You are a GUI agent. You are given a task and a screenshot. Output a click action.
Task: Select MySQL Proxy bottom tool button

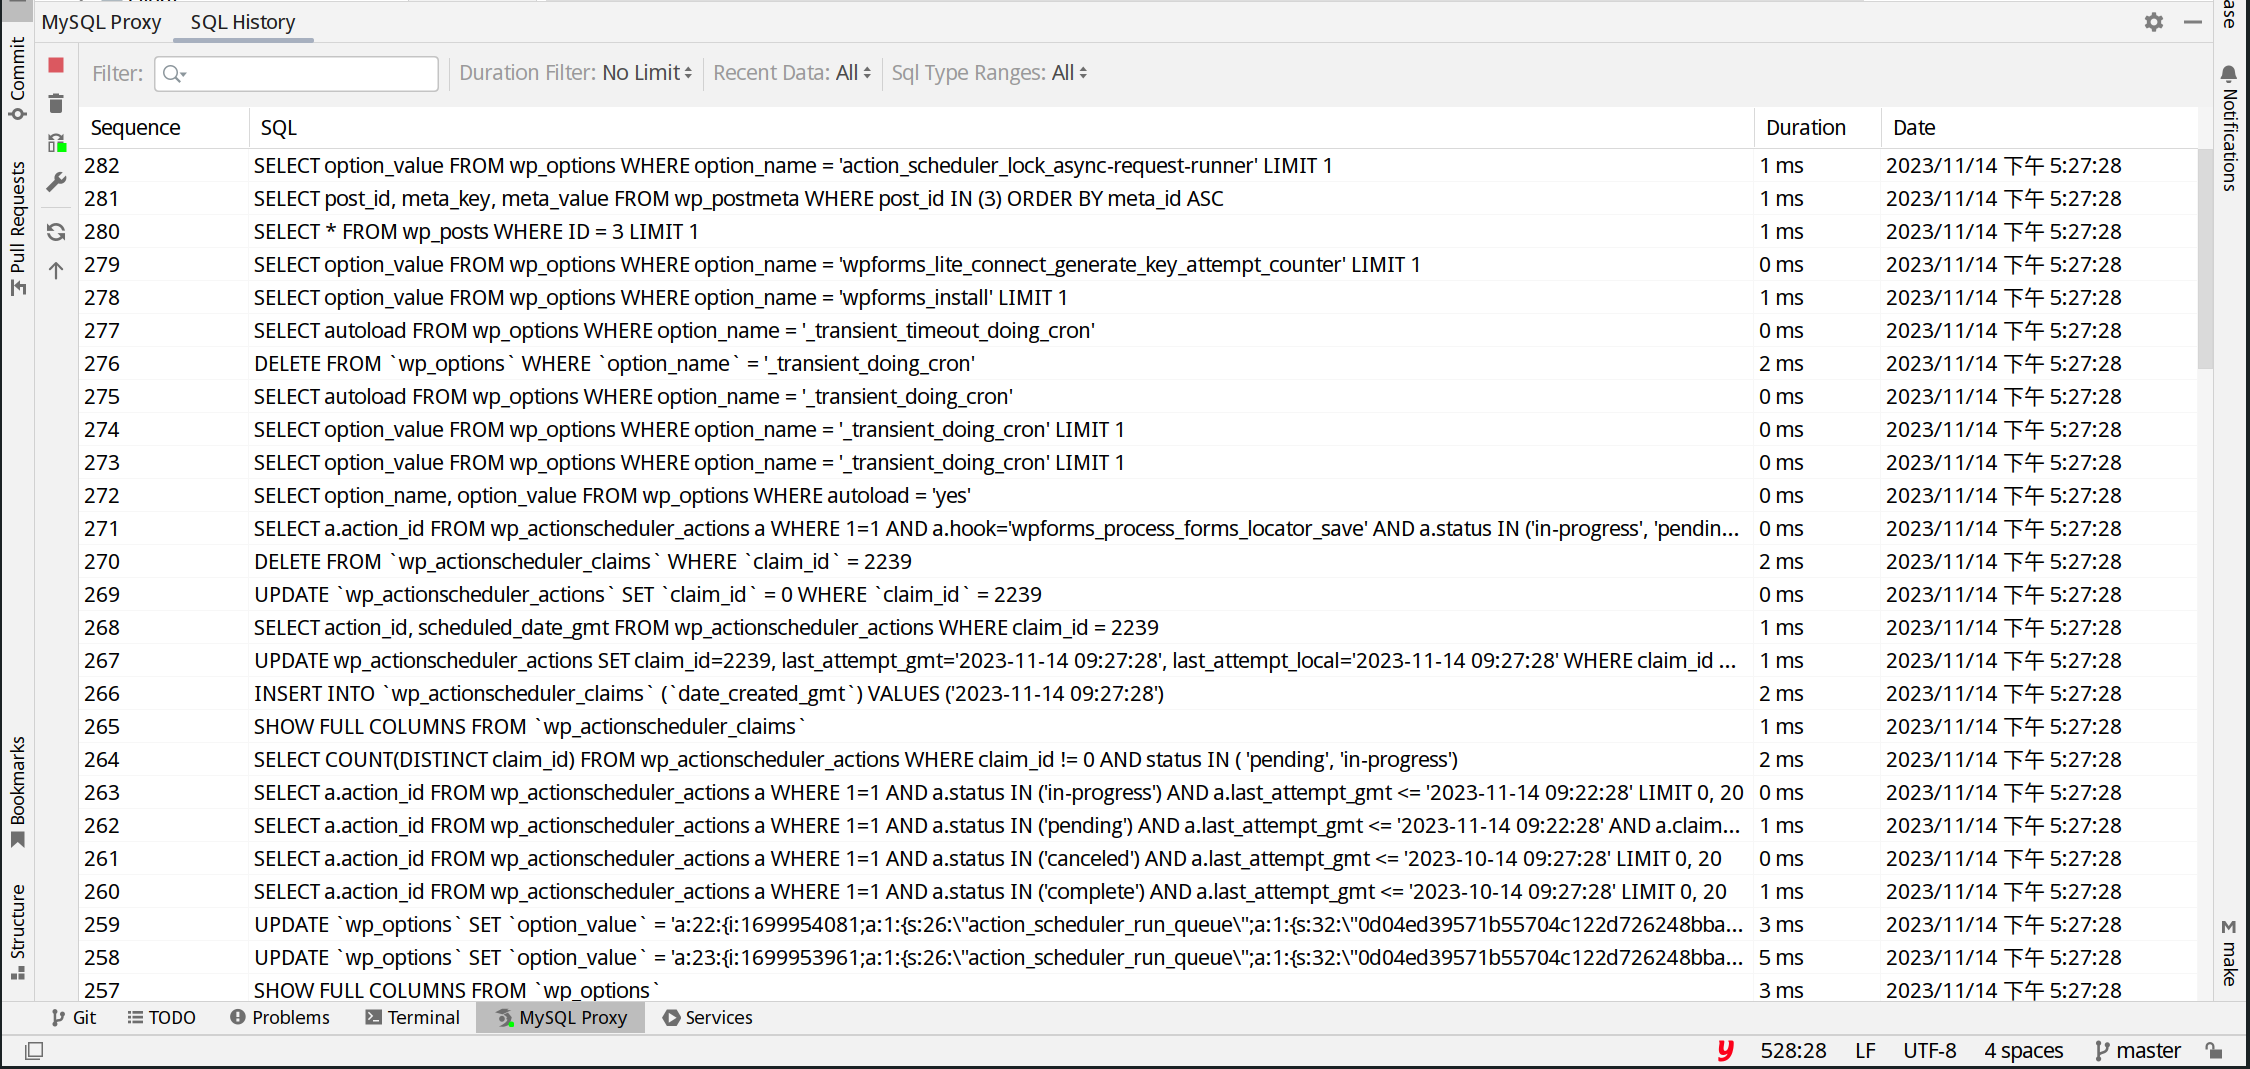point(561,1017)
